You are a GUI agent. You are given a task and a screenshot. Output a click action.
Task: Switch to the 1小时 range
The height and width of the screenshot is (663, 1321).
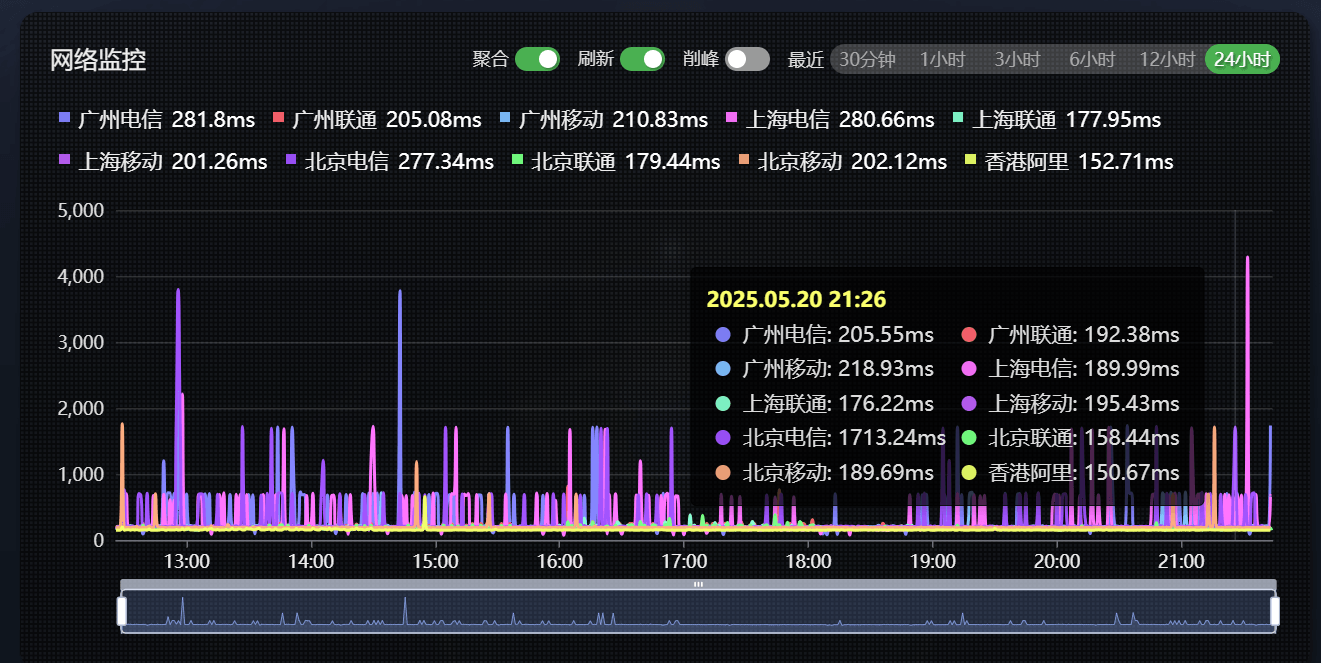[x=942, y=60]
